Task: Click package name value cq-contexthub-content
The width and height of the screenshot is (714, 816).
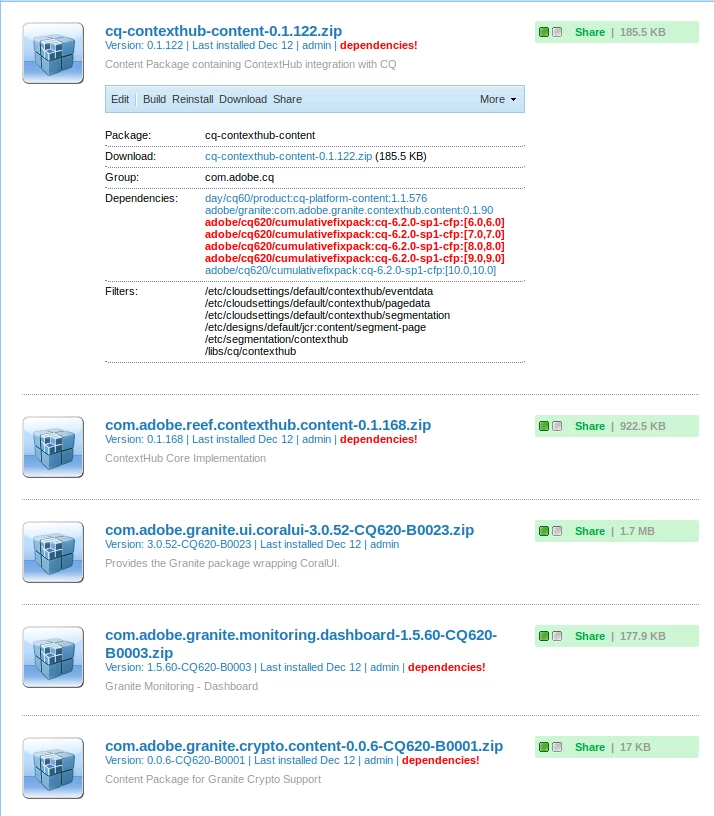Action: [x=260, y=135]
